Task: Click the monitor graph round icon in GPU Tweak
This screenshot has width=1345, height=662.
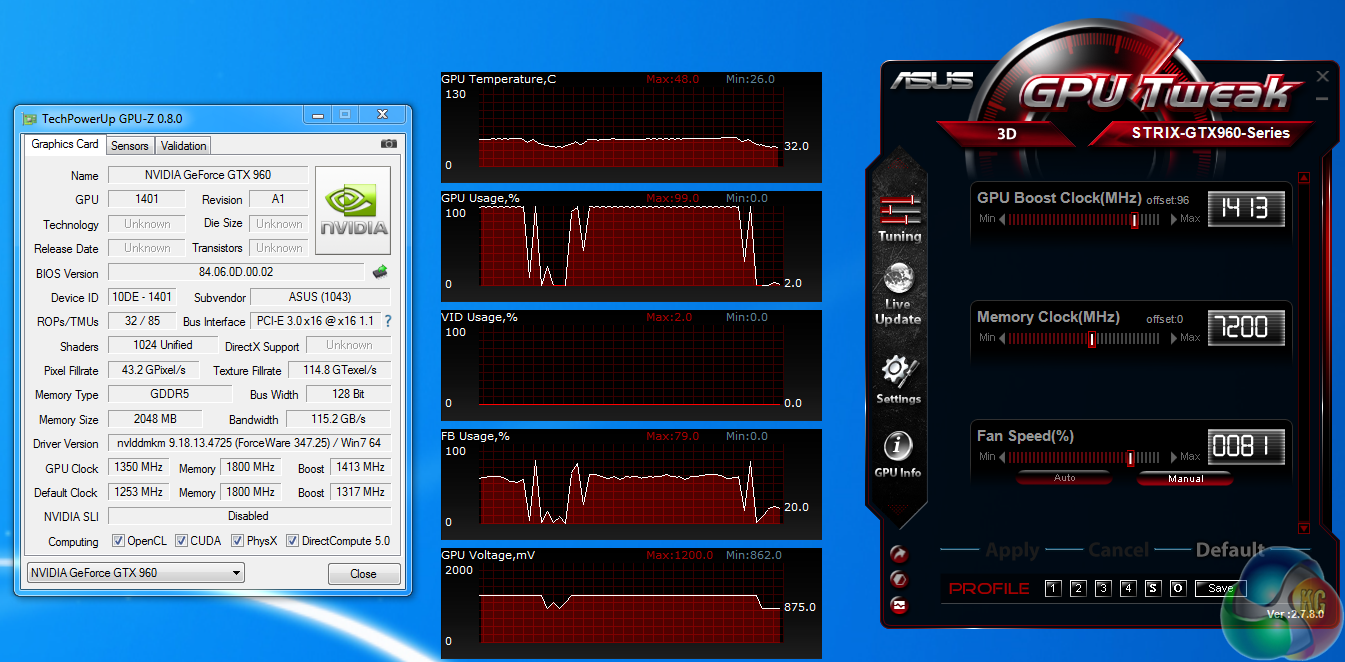Action: [x=898, y=605]
